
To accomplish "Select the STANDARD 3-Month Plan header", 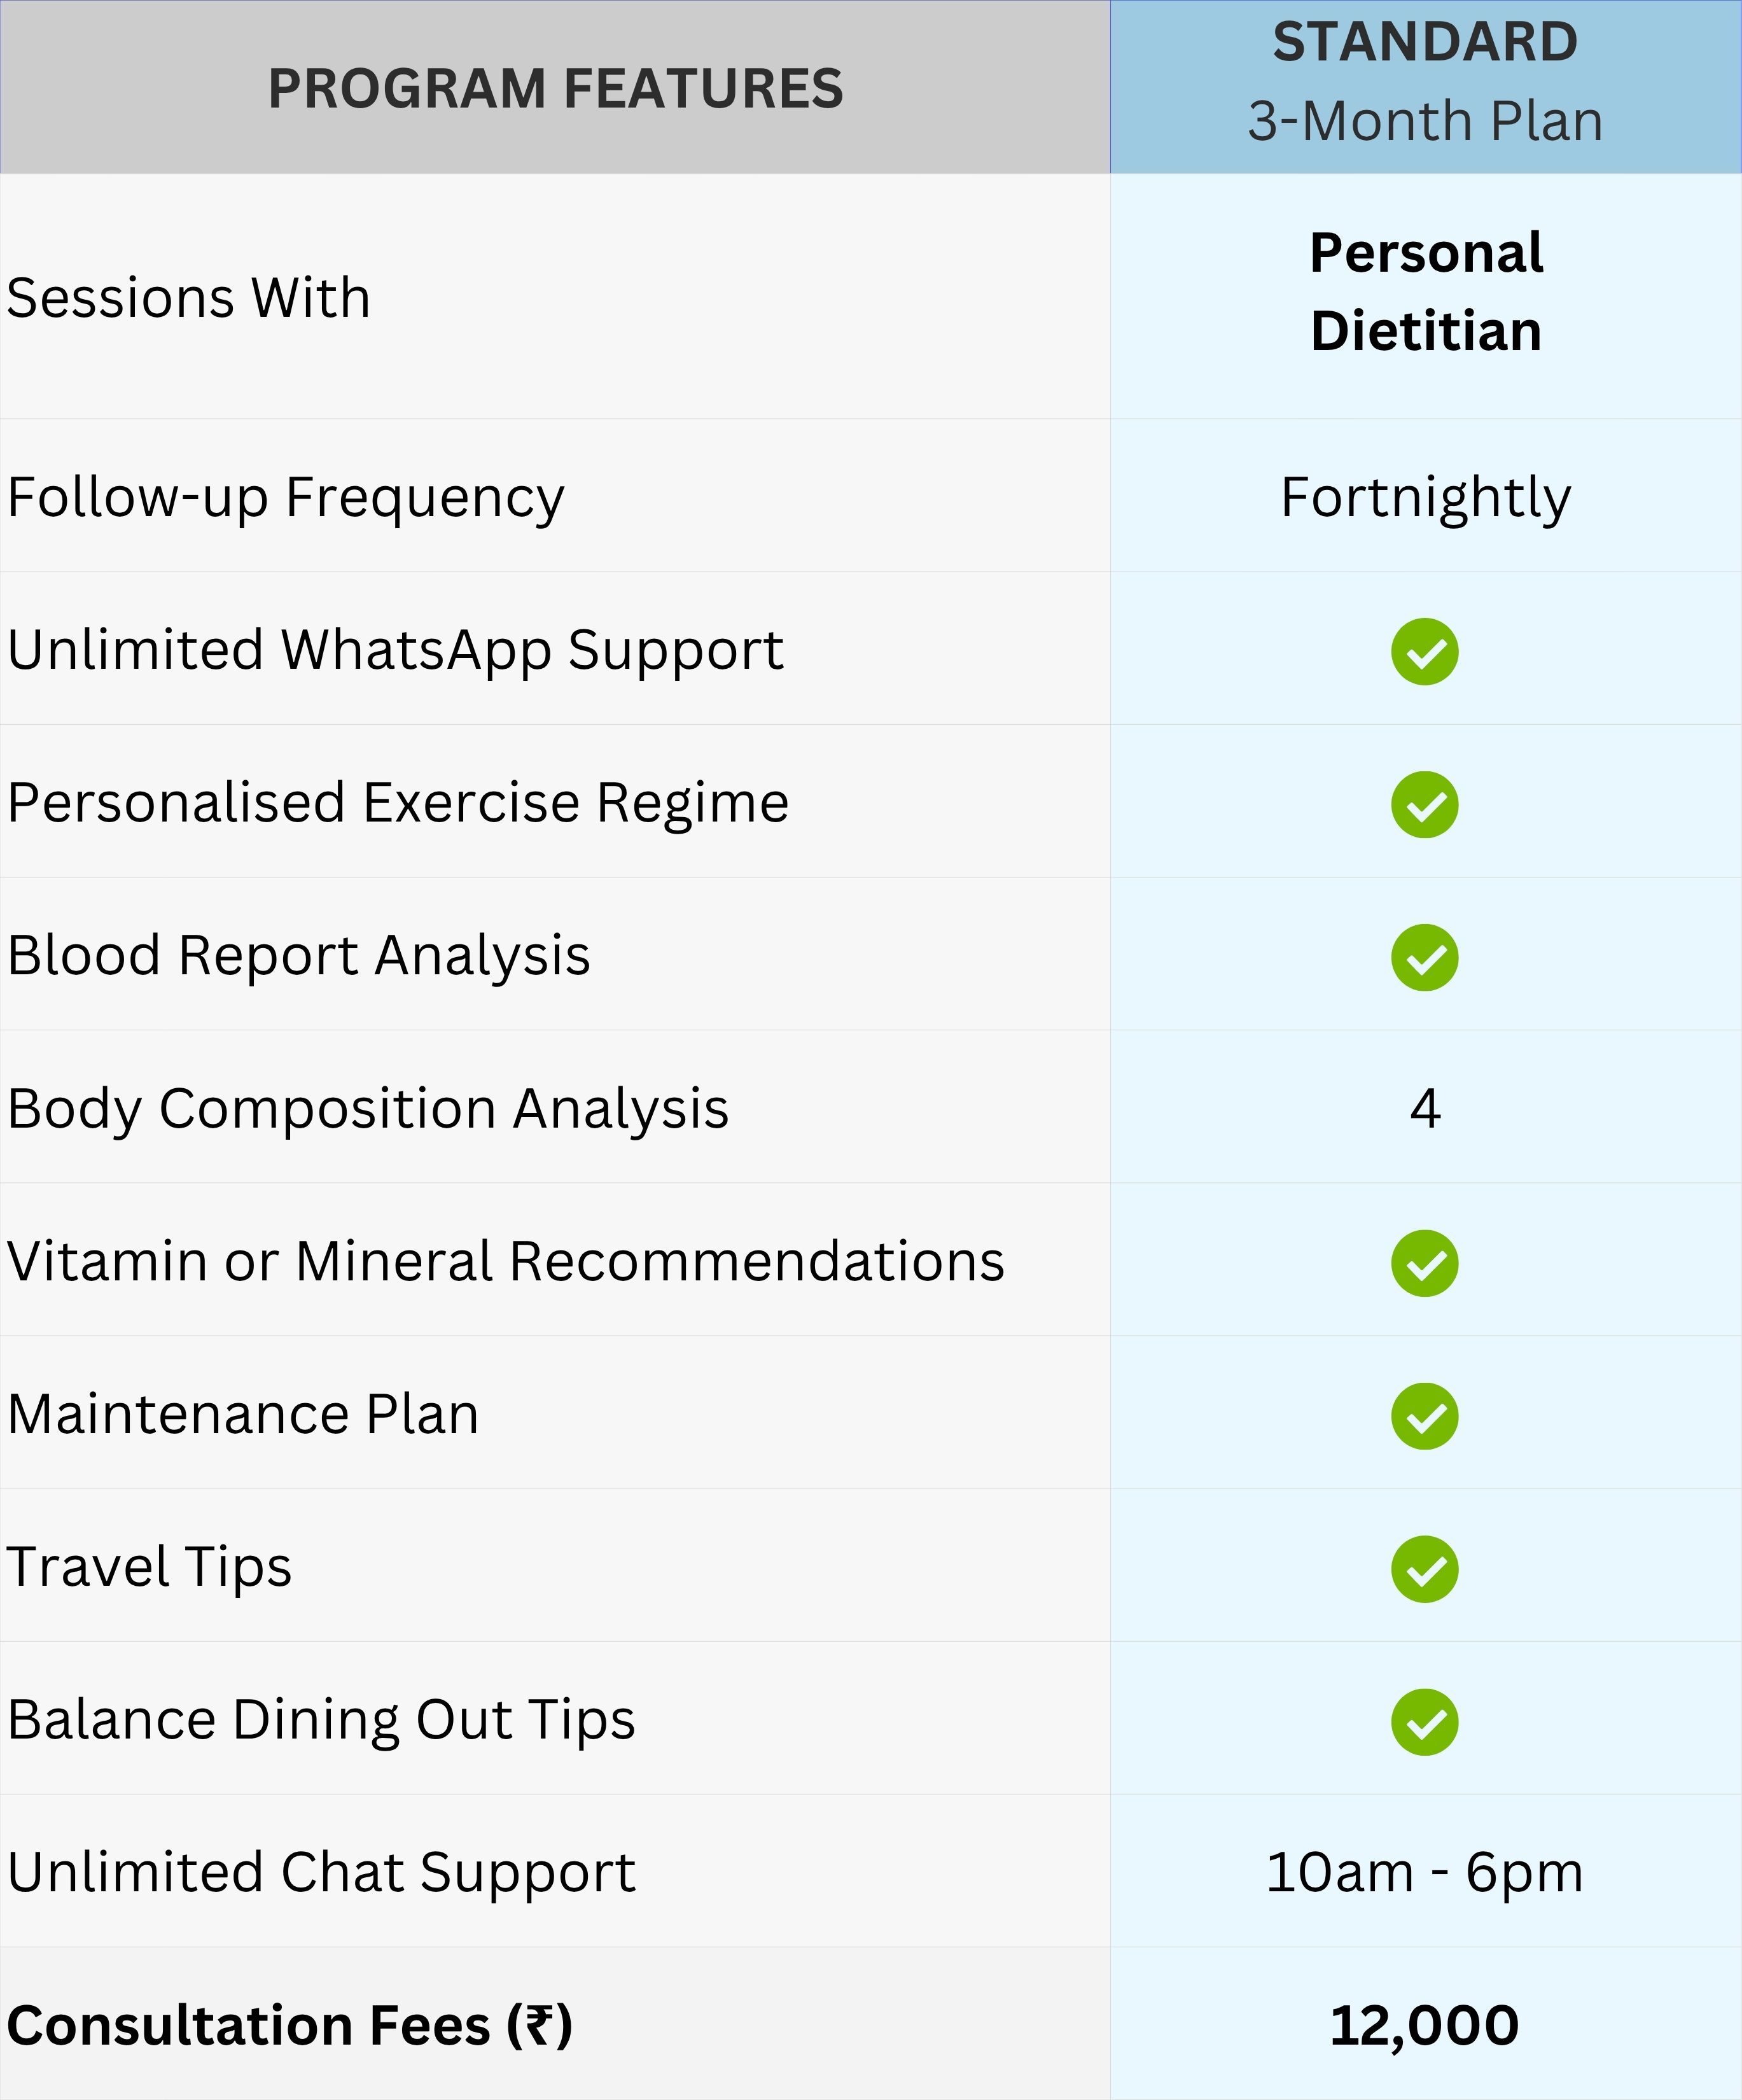I will [x=1425, y=85].
